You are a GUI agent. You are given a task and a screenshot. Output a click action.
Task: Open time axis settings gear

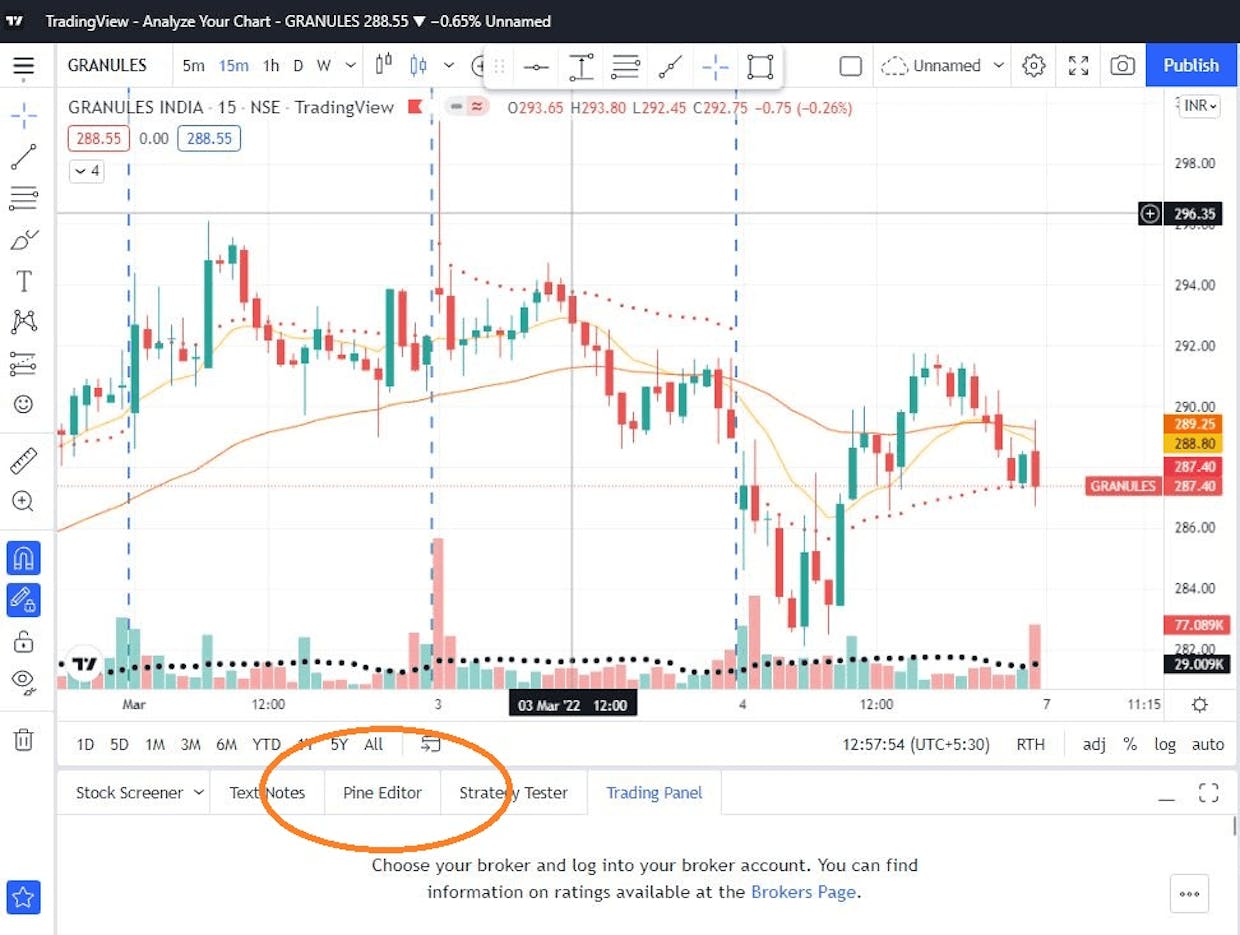coord(1200,704)
